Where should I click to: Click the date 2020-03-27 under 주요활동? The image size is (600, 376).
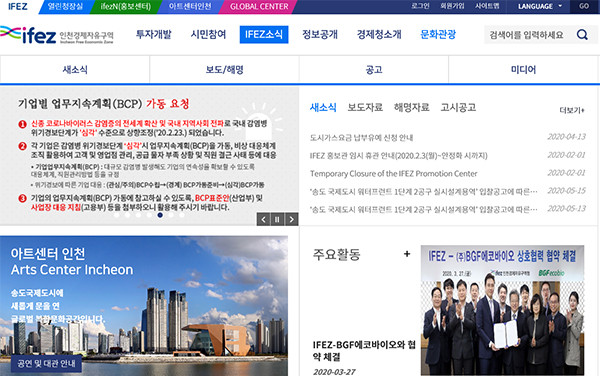pyautogui.click(x=334, y=372)
